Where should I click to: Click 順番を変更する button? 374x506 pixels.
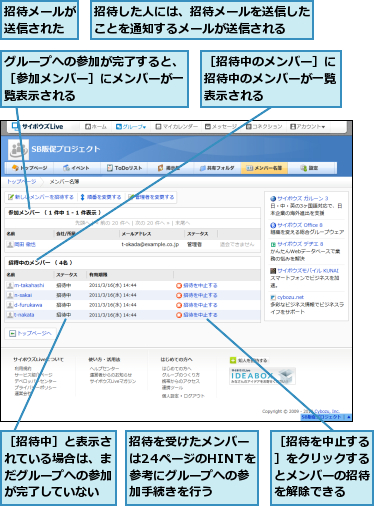101,197
